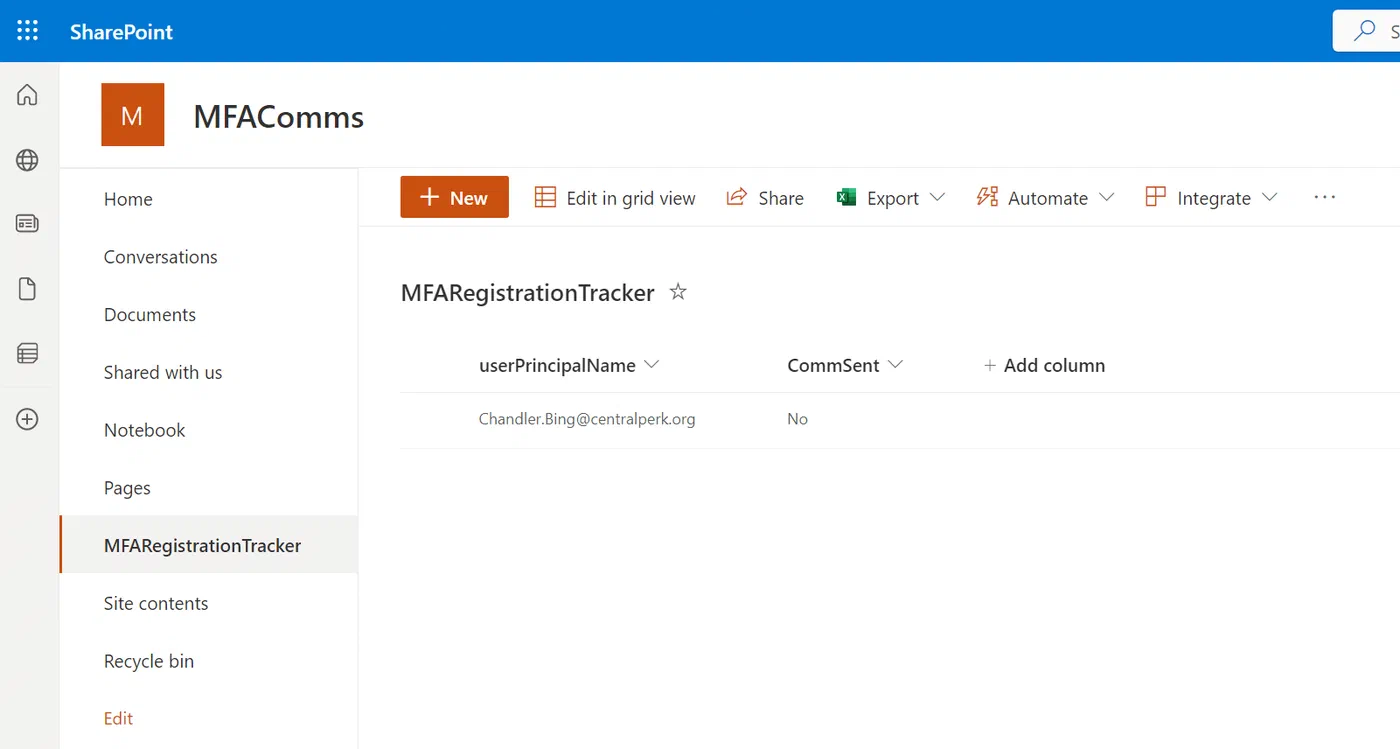Viewport: 1400px width, 749px height.
Task: Click the New item button
Action: click(454, 197)
